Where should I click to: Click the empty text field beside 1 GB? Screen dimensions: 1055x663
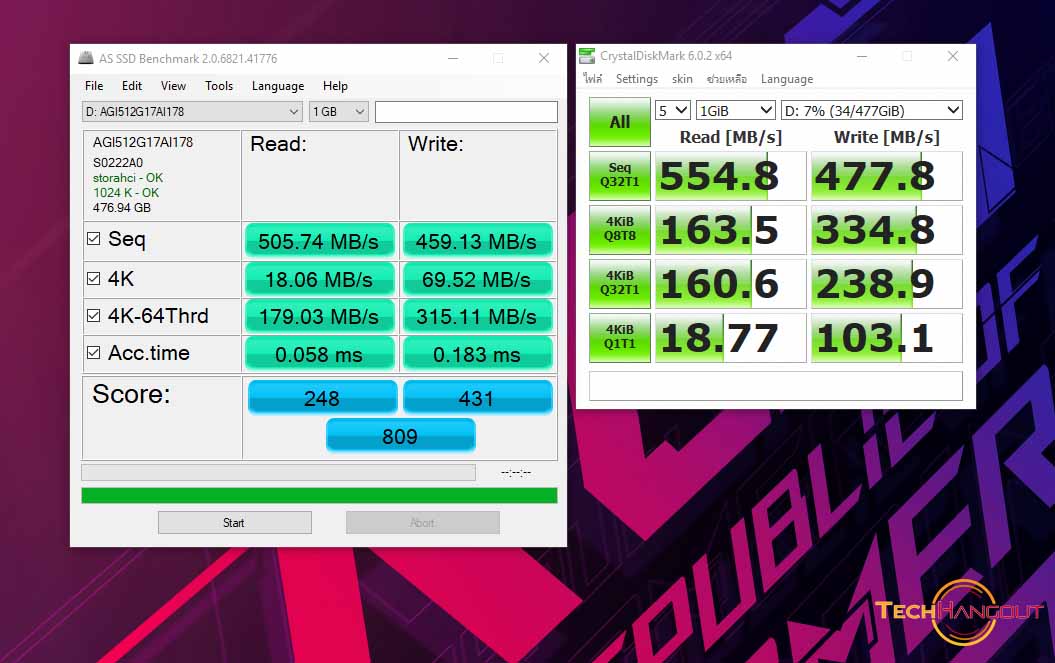coord(466,112)
